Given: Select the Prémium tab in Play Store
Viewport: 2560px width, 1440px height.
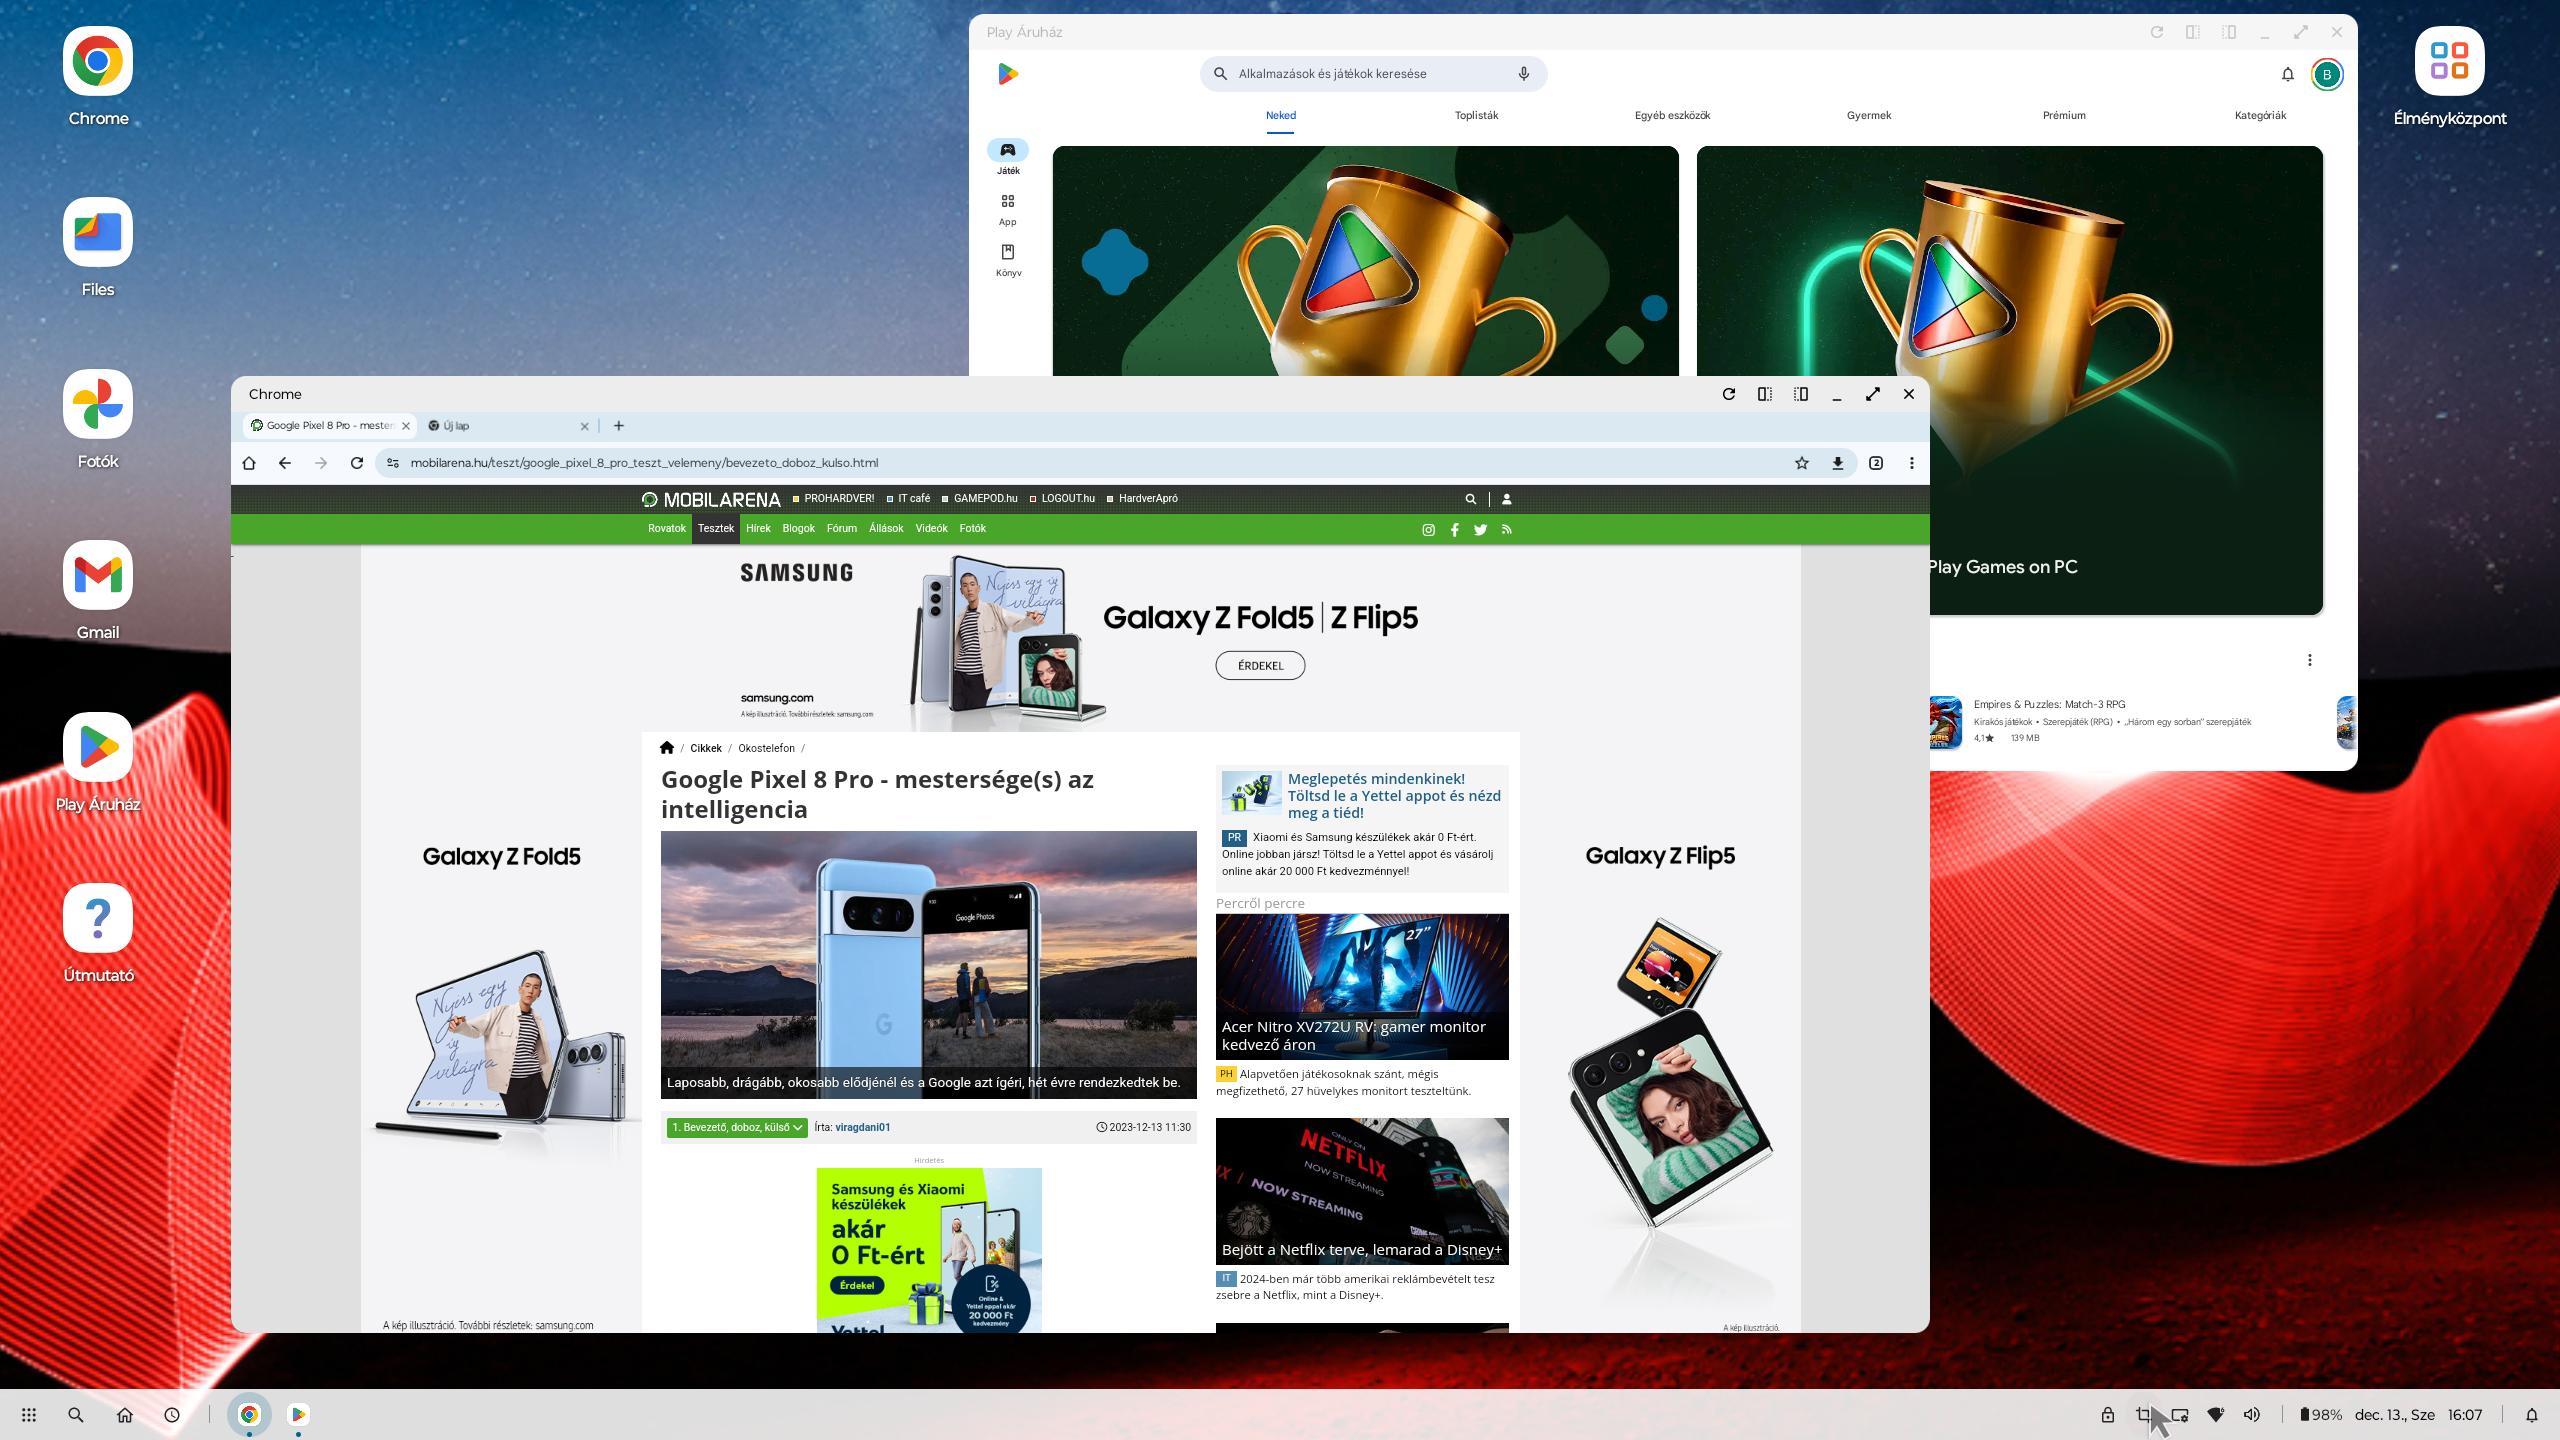Looking at the screenshot, I should tap(2064, 116).
